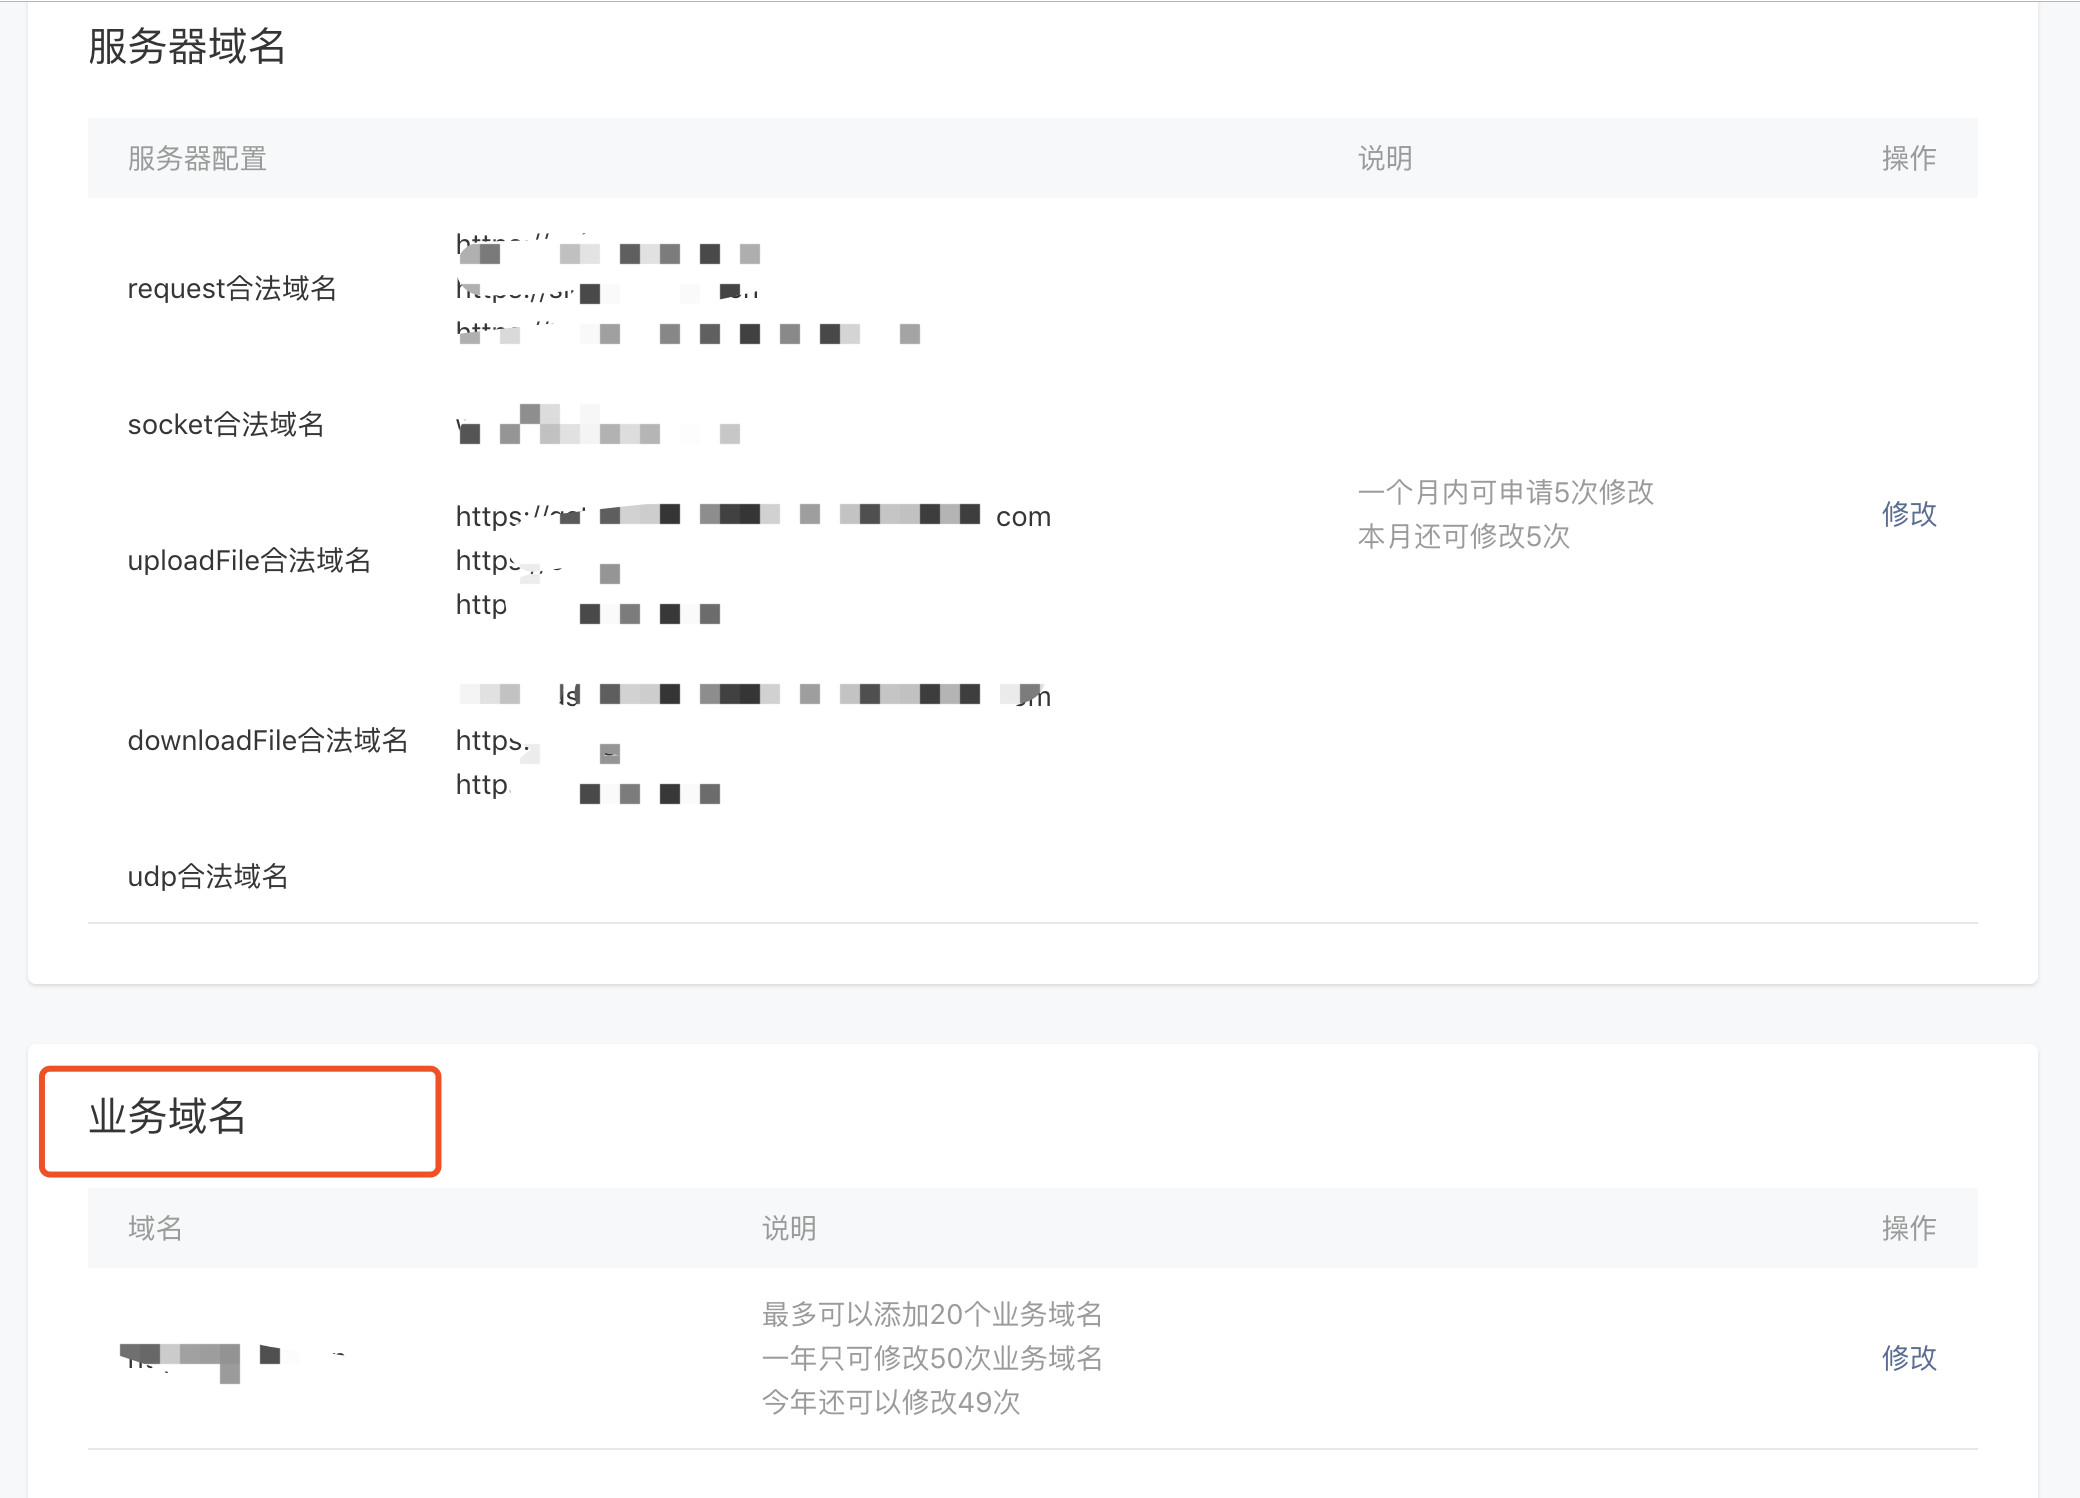
Task: Click 说明 column header in business table
Action: 789,1229
